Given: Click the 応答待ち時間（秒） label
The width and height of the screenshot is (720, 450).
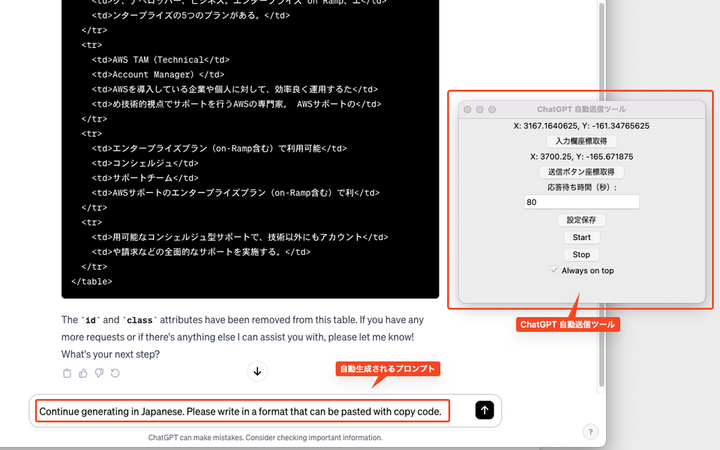Looking at the screenshot, I should coord(581,187).
